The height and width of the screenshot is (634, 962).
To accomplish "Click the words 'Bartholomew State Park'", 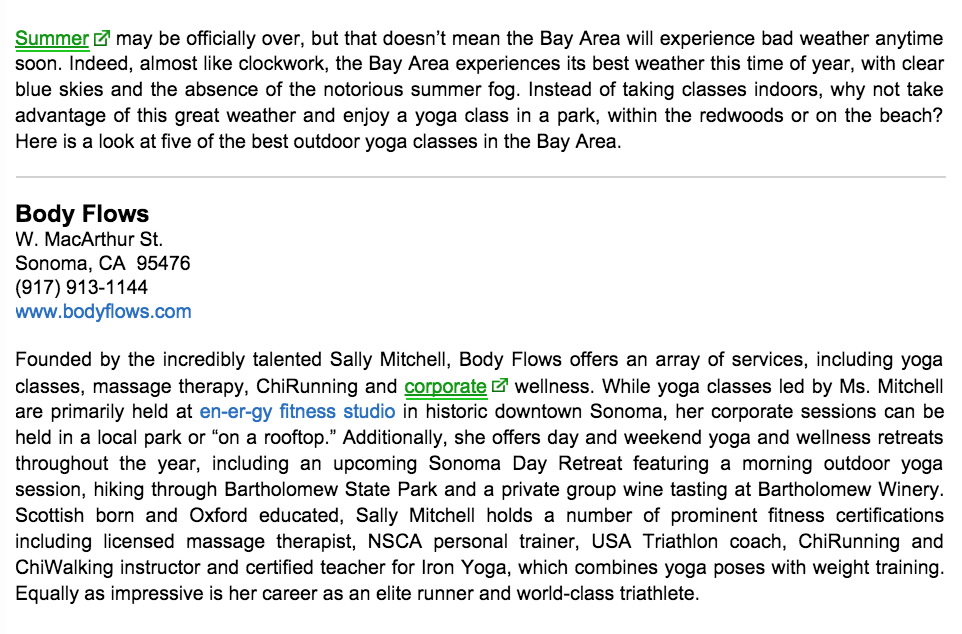I will [331, 490].
